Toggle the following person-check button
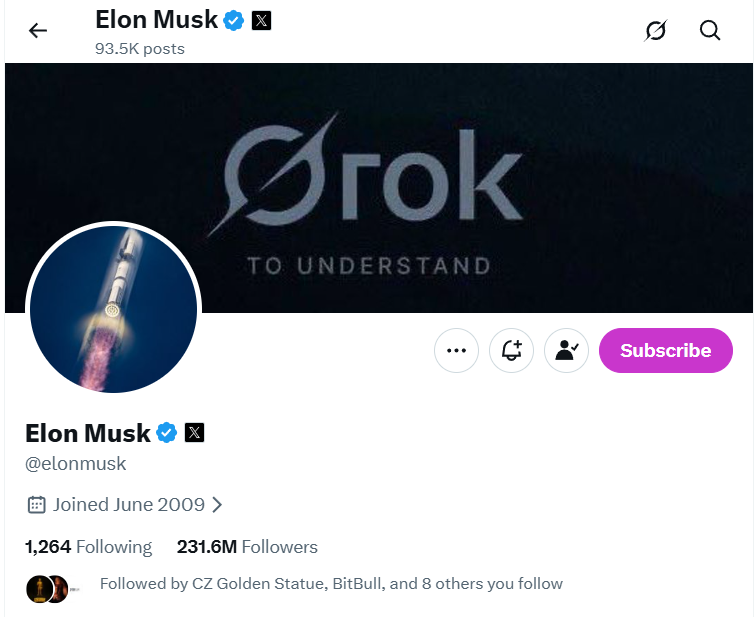The height and width of the screenshot is (617, 756). coord(566,351)
